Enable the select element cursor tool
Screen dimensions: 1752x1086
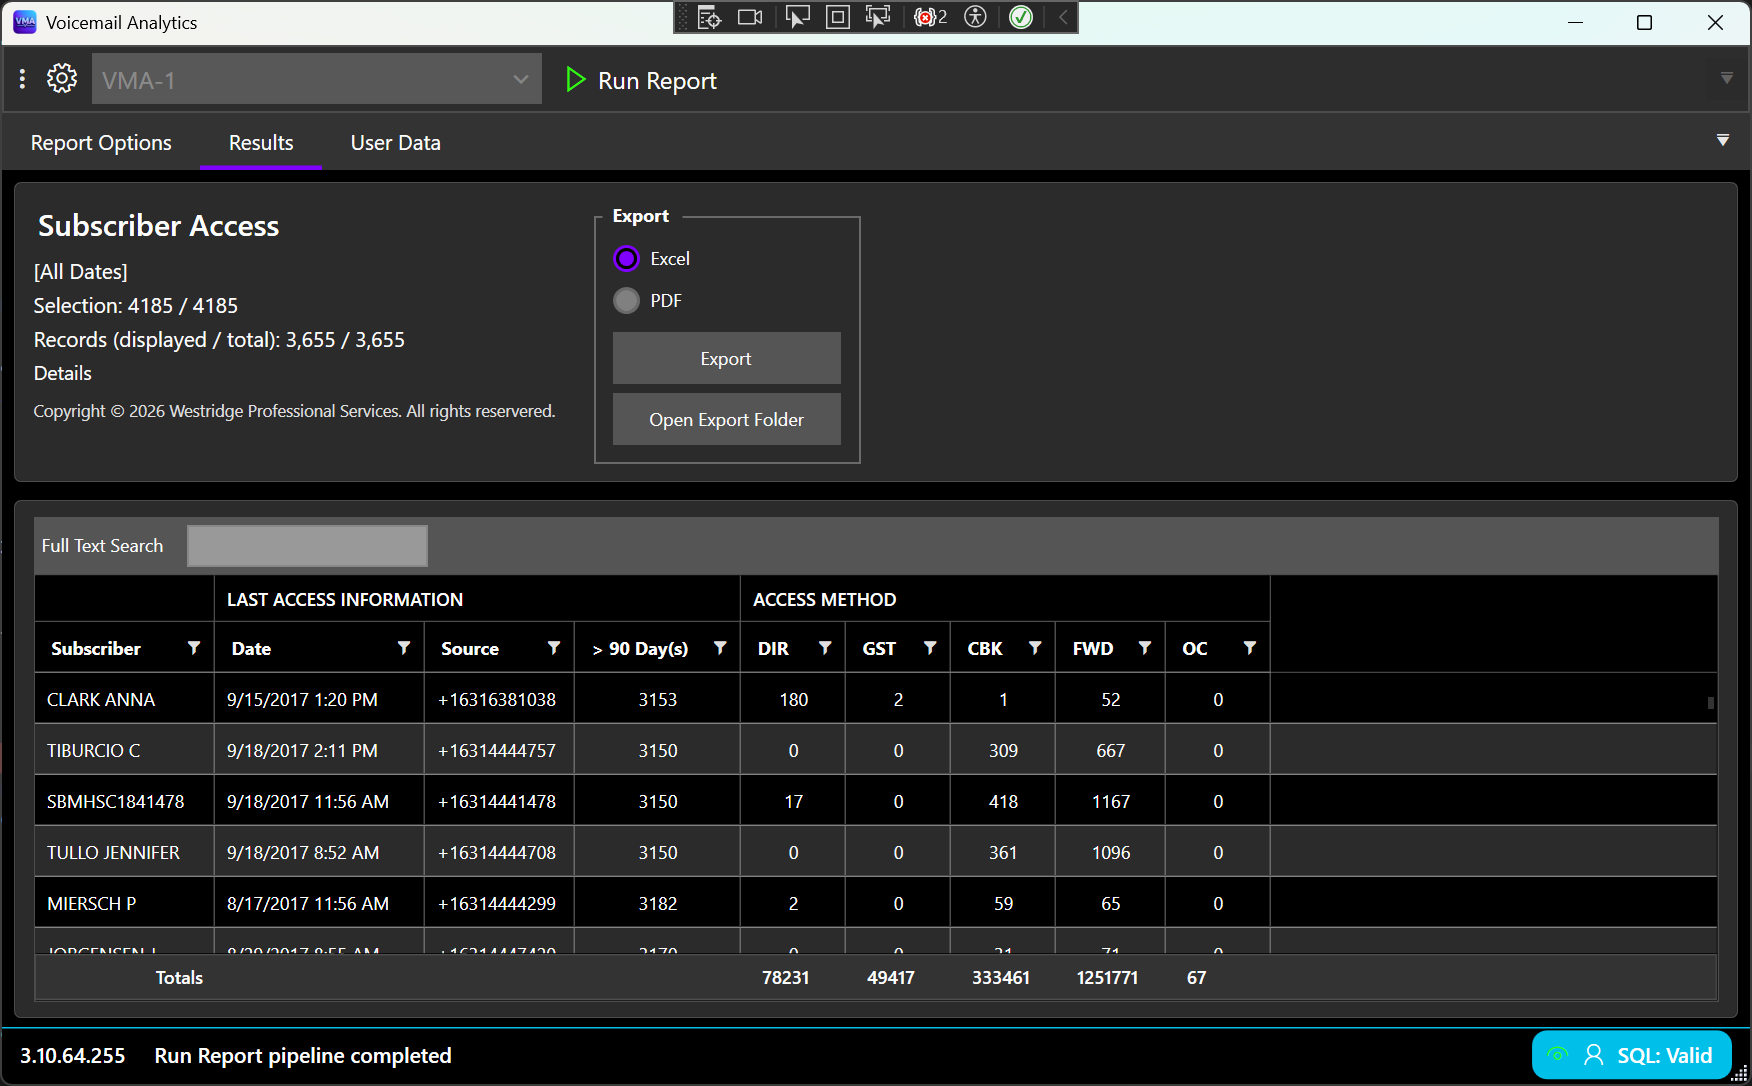tap(797, 17)
